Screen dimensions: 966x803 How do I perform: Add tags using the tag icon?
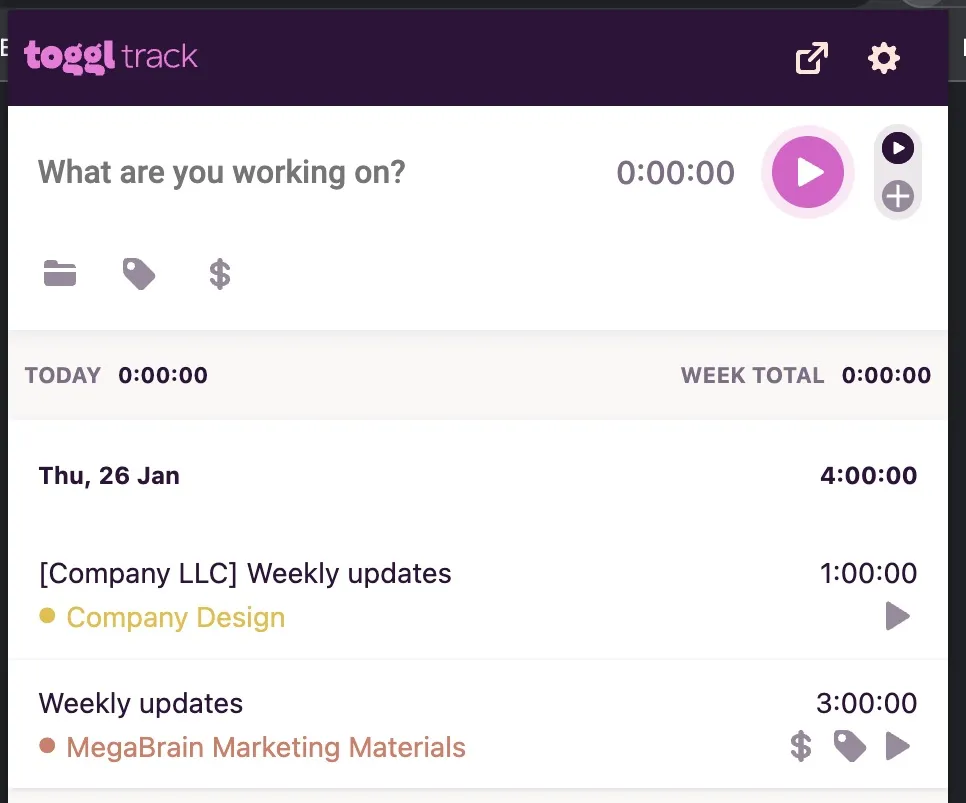[x=139, y=273]
